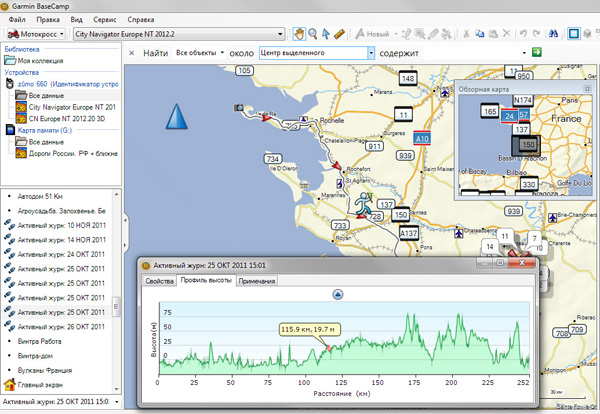Click the round up-arrow button above elevation graph
The width and height of the screenshot is (600, 414).
click(x=338, y=295)
